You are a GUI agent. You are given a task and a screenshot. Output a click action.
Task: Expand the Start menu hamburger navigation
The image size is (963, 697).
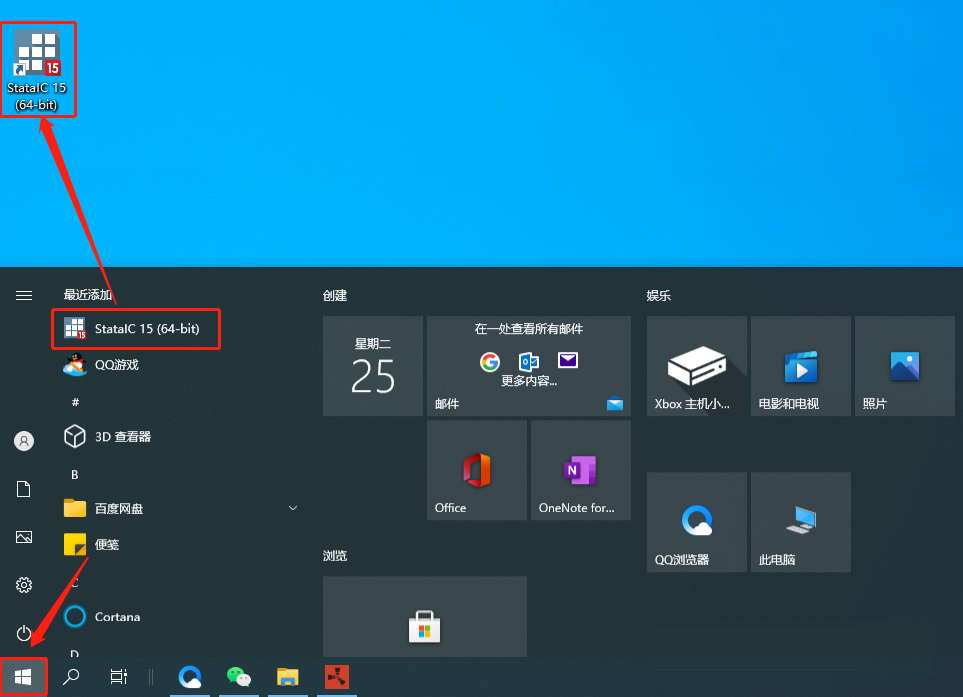coord(24,295)
